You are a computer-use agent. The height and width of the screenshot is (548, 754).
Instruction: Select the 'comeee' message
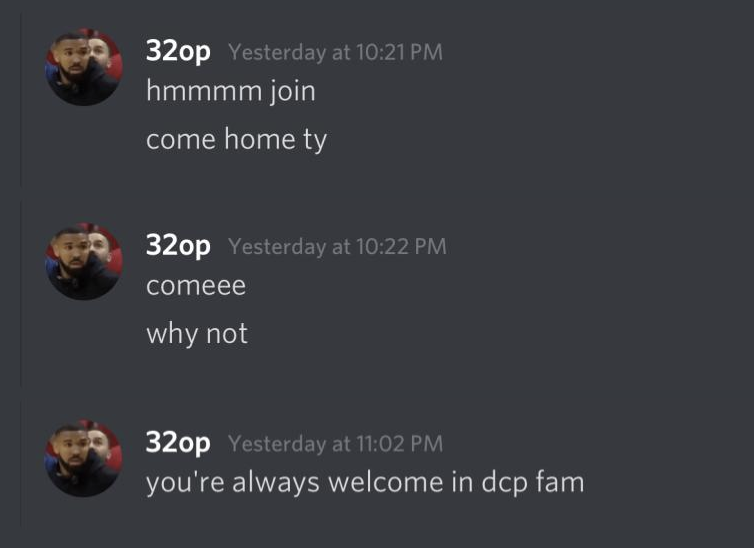[x=196, y=286]
